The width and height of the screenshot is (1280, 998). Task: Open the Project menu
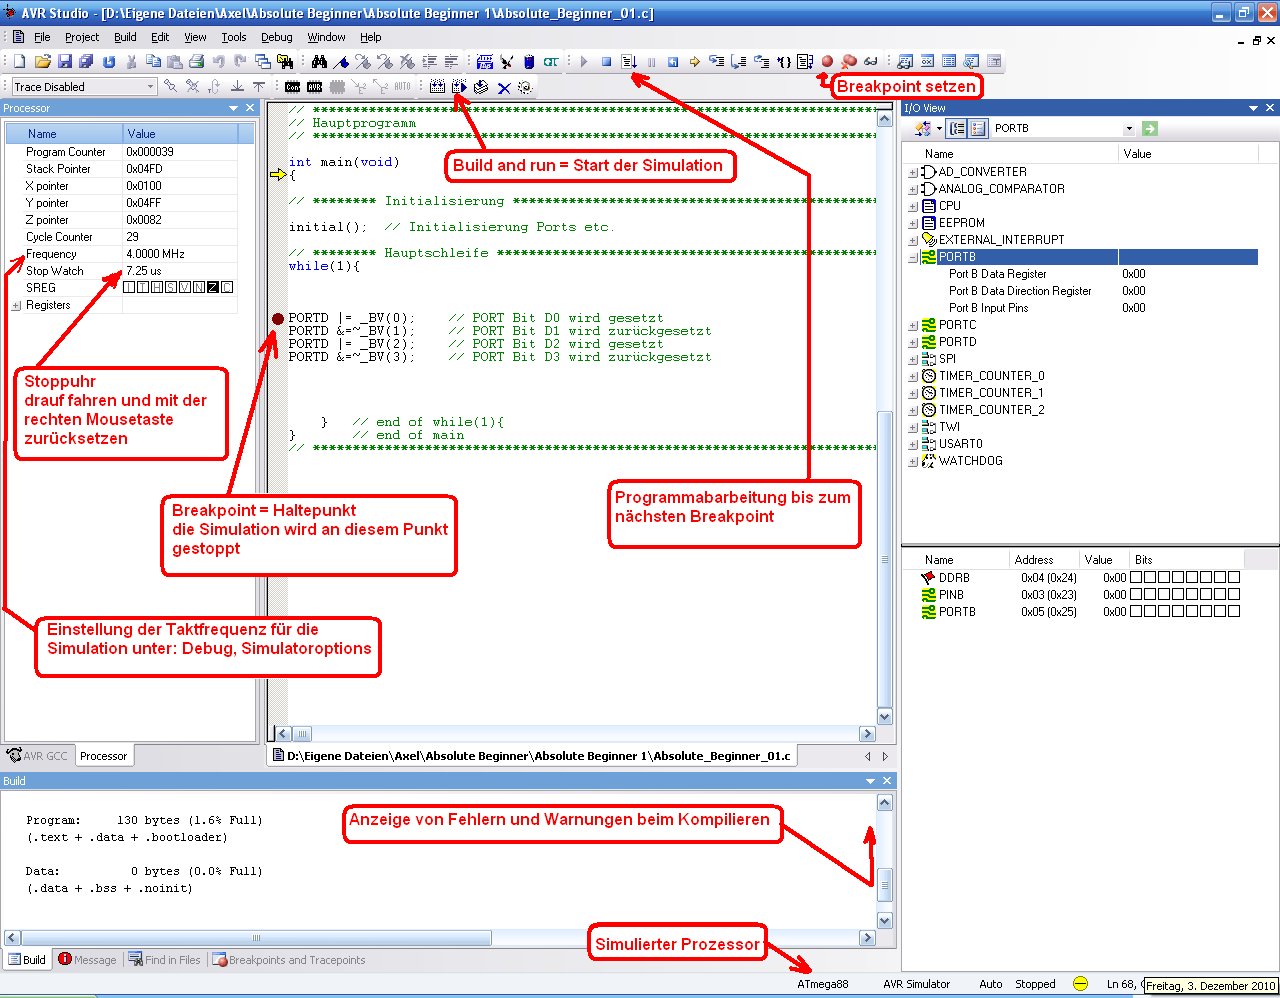pyautogui.click(x=82, y=37)
